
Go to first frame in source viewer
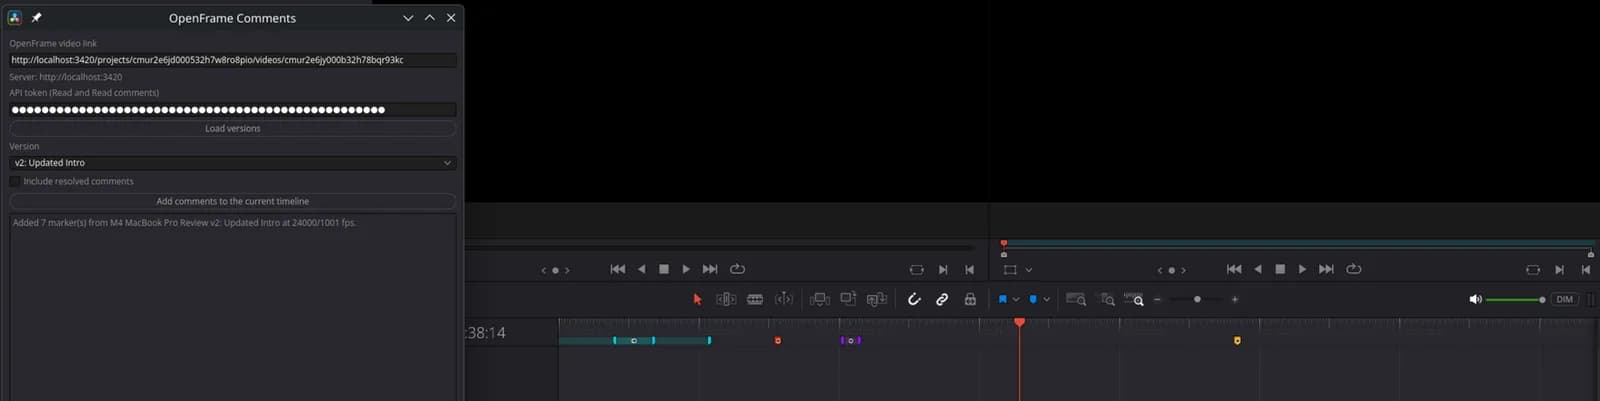[x=618, y=269]
